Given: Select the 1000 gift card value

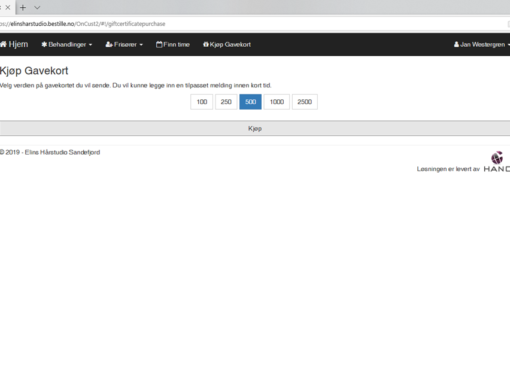Looking at the screenshot, I should point(277,102).
